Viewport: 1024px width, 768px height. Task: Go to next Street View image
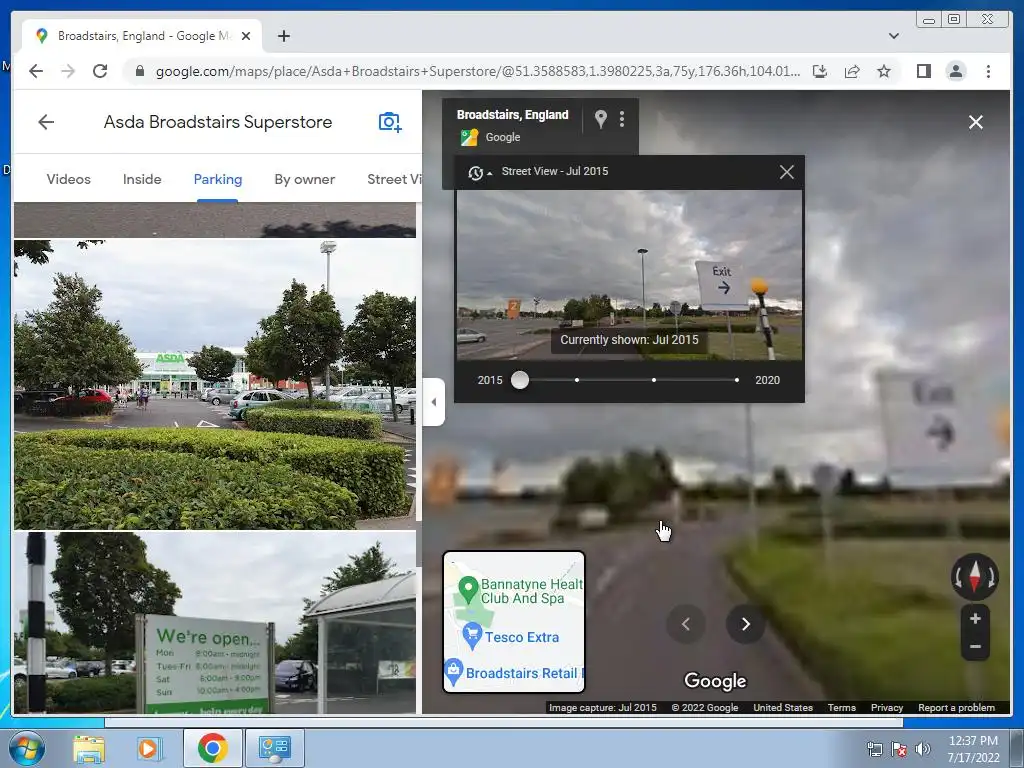coord(745,624)
